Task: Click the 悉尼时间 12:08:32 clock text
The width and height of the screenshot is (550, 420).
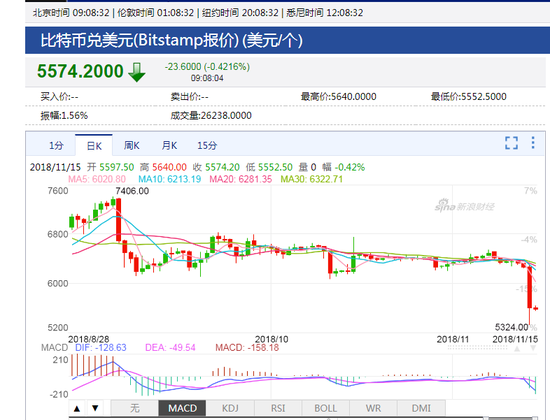Action: pos(324,13)
